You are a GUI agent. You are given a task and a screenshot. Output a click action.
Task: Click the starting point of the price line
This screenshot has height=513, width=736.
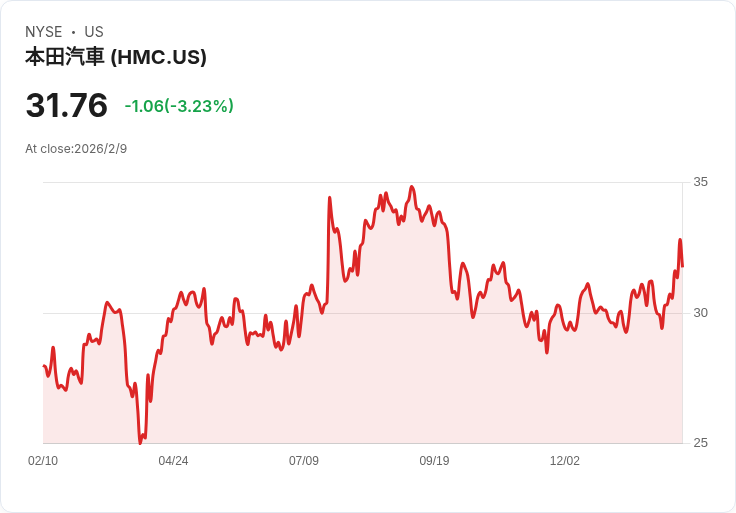[x=44, y=366]
